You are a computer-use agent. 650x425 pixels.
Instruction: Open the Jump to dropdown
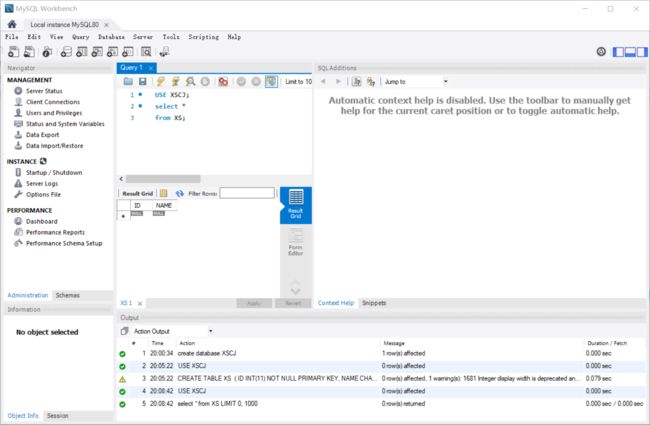(416, 82)
